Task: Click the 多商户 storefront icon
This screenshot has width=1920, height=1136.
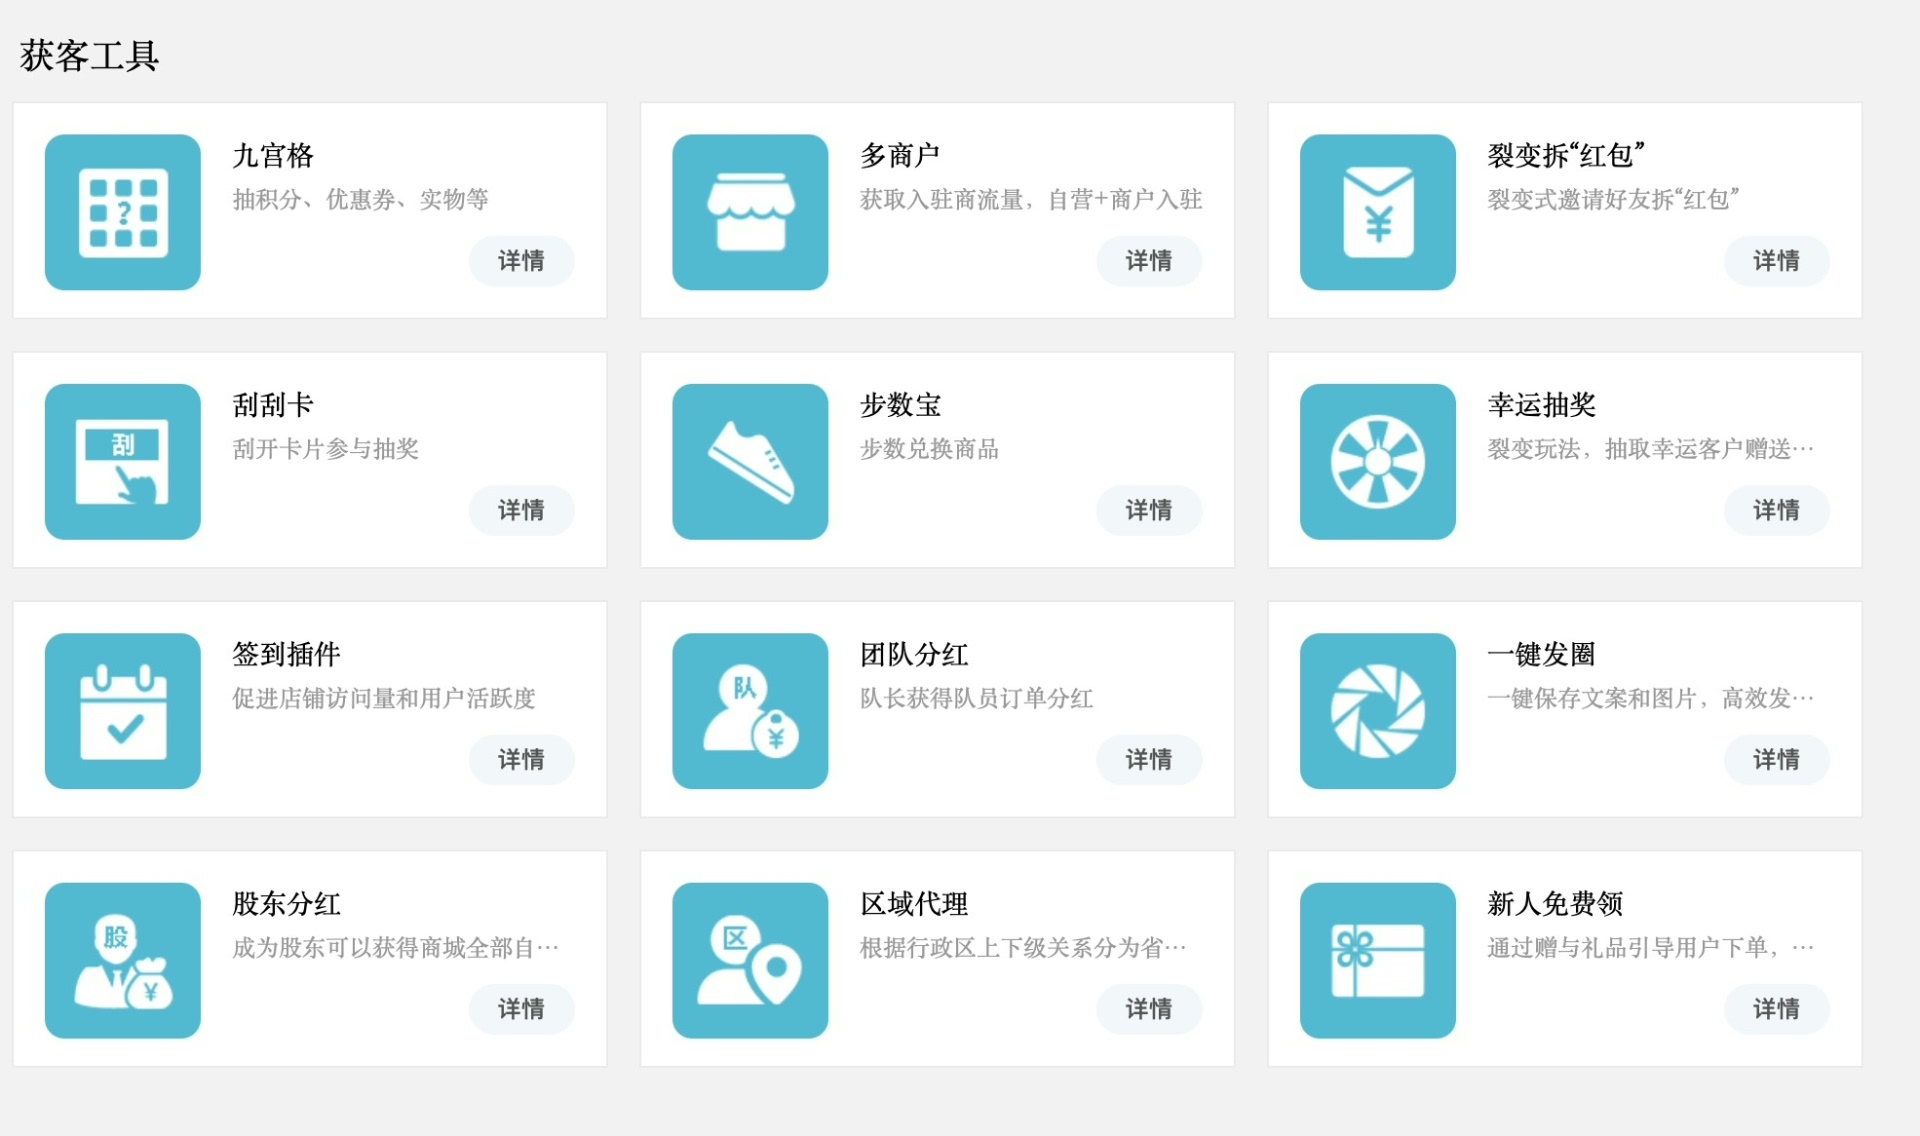Action: (750, 212)
